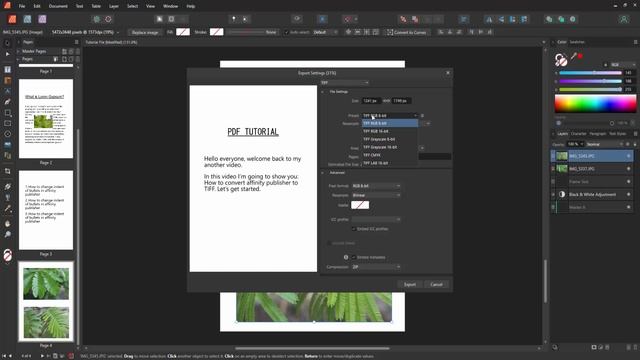Open the Compression dropdown showing ZIP
This screenshot has height=360, width=640.
pyautogui.click(x=376, y=267)
